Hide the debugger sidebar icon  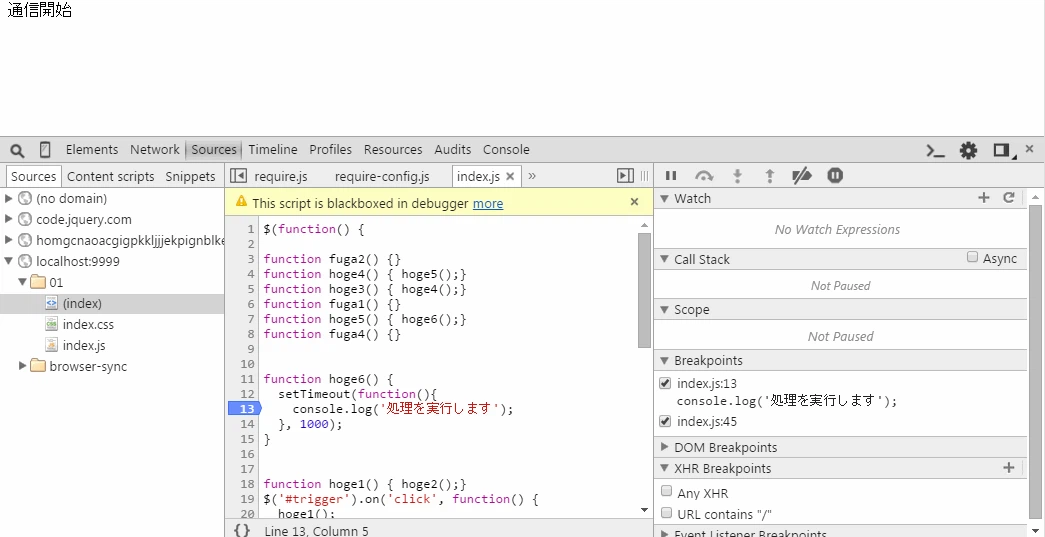tap(625, 176)
